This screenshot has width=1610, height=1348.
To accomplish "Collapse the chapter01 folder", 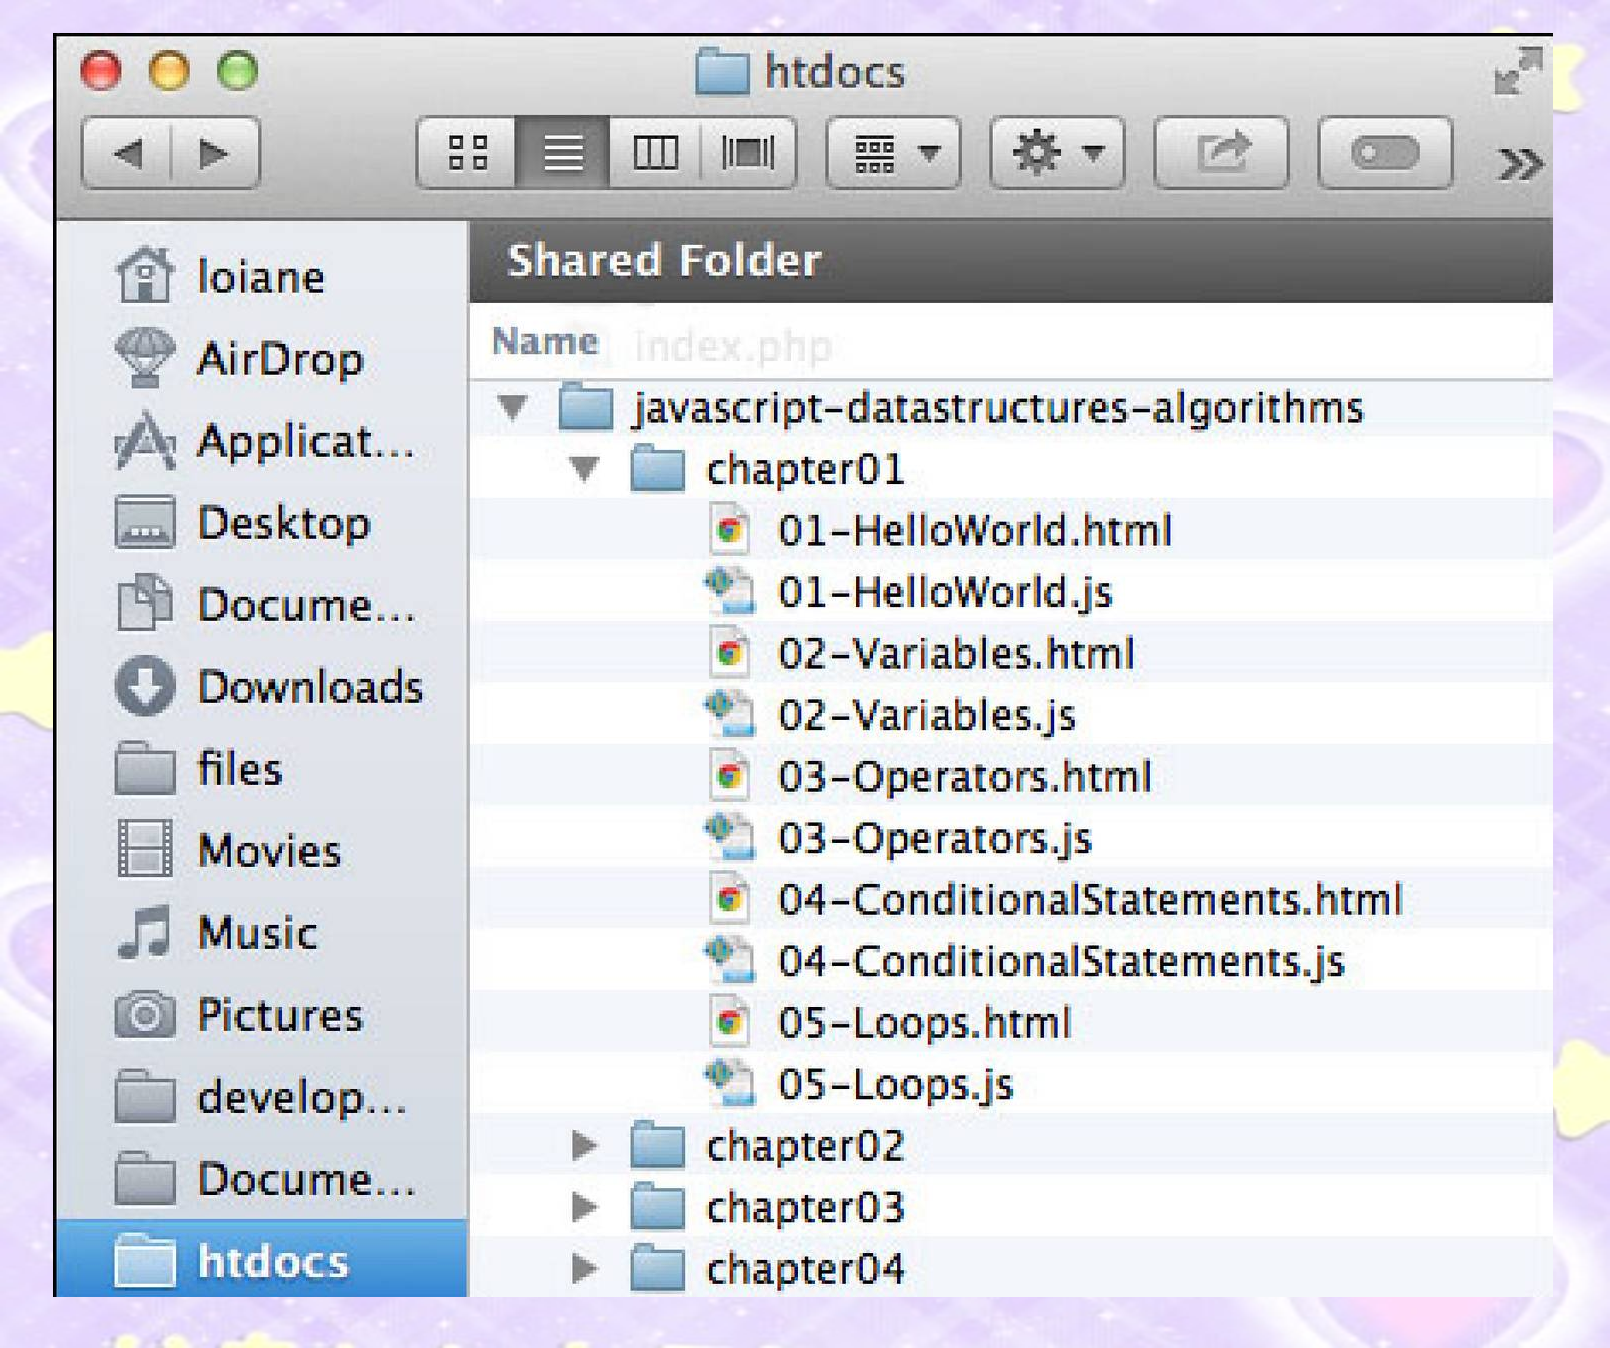I will coord(585,468).
